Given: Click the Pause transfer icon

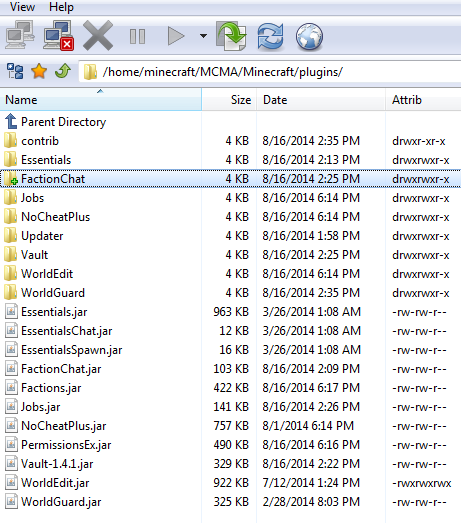Looking at the screenshot, I should click(x=137, y=36).
